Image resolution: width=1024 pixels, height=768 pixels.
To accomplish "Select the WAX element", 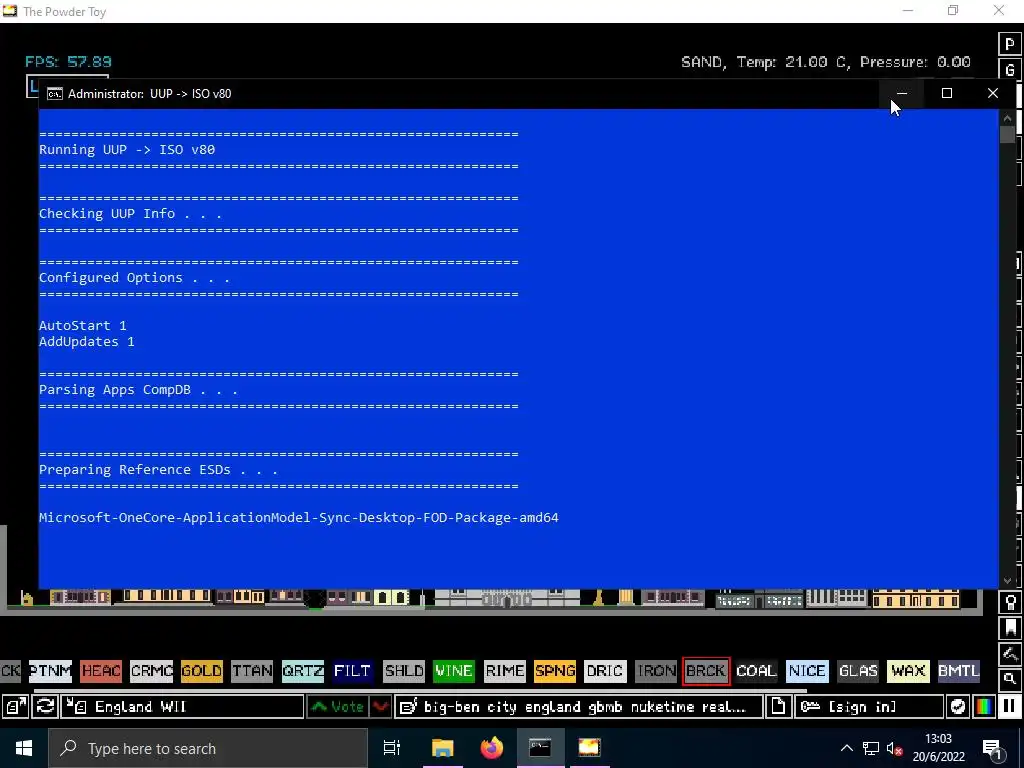I will (x=908, y=671).
